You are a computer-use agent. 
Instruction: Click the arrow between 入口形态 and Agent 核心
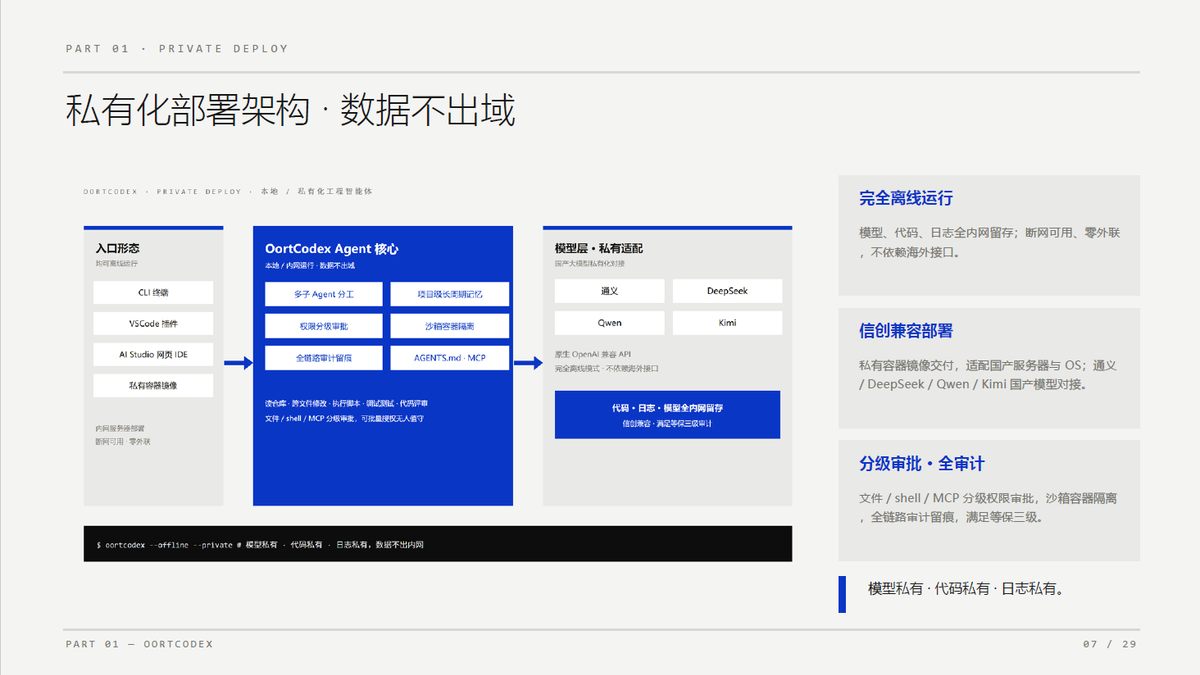(x=238, y=363)
